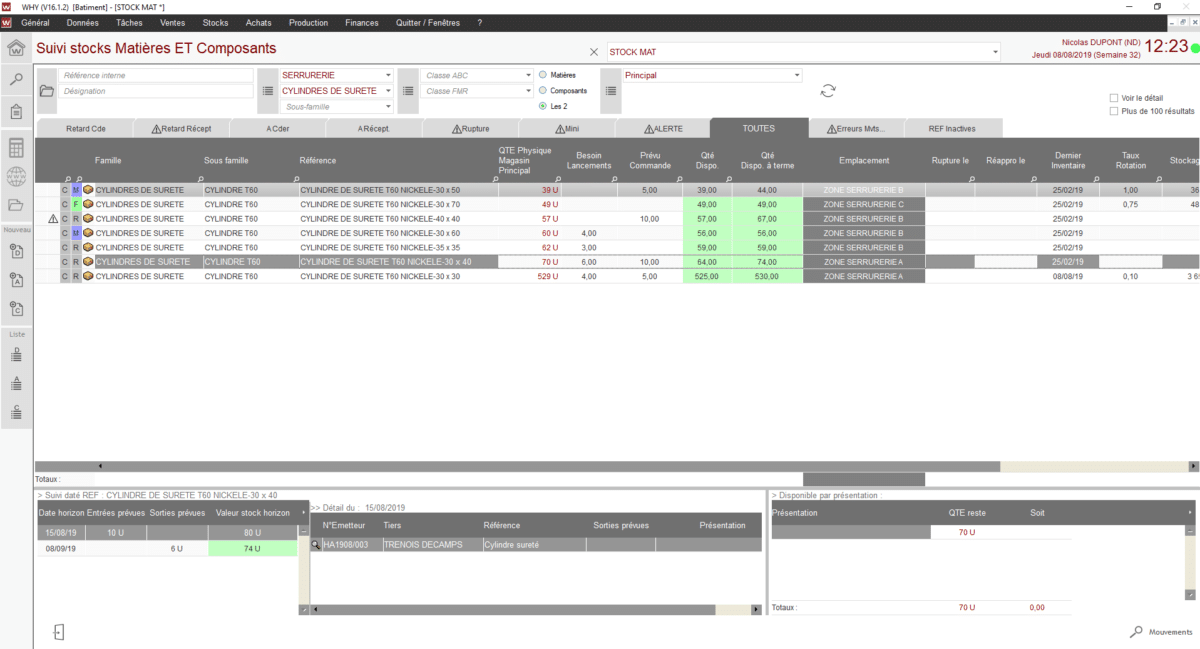This screenshot has width=1200, height=649.
Task: Select the Composants radio button
Action: click(543, 91)
